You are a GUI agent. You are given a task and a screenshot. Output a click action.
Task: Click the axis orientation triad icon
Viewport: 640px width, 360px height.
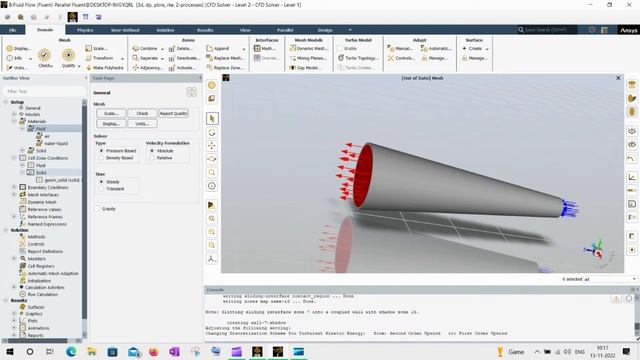click(x=211, y=258)
